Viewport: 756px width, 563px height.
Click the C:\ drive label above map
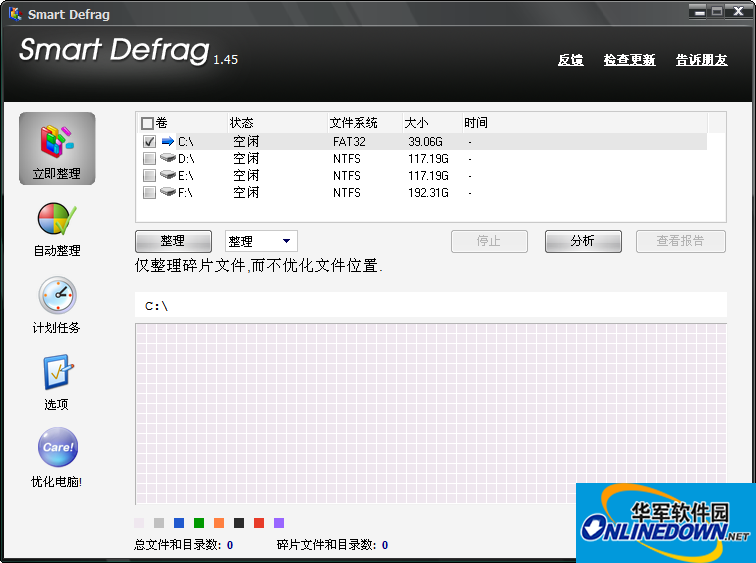(x=156, y=306)
